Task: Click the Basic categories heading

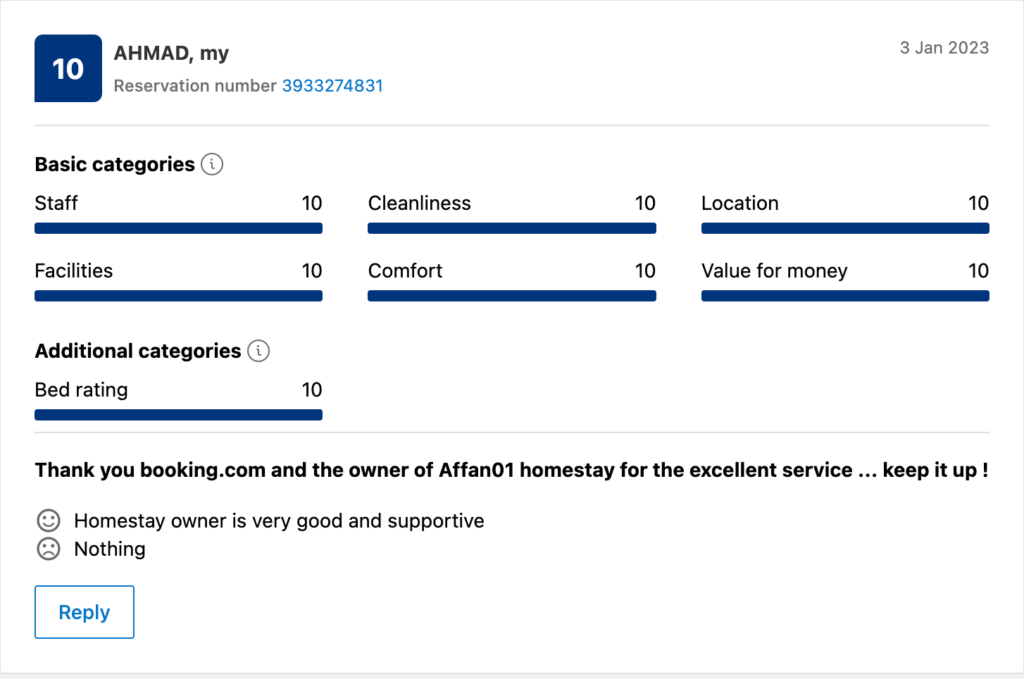Action: tap(114, 164)
